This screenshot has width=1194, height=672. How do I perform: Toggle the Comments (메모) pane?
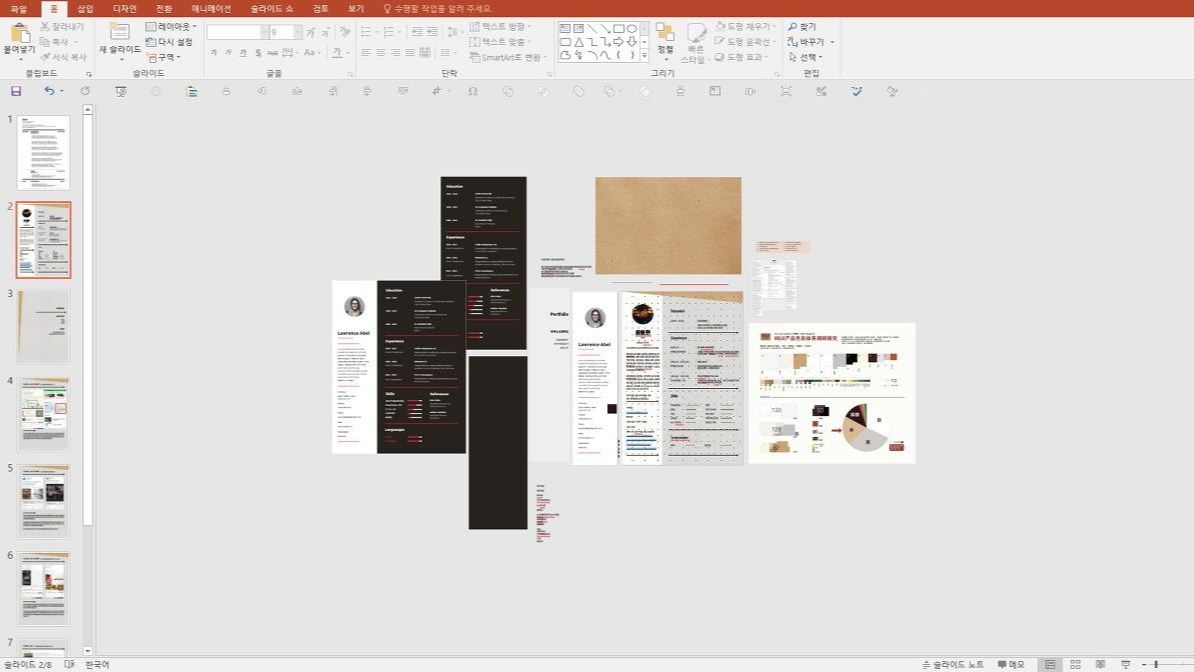point(1011,664)
